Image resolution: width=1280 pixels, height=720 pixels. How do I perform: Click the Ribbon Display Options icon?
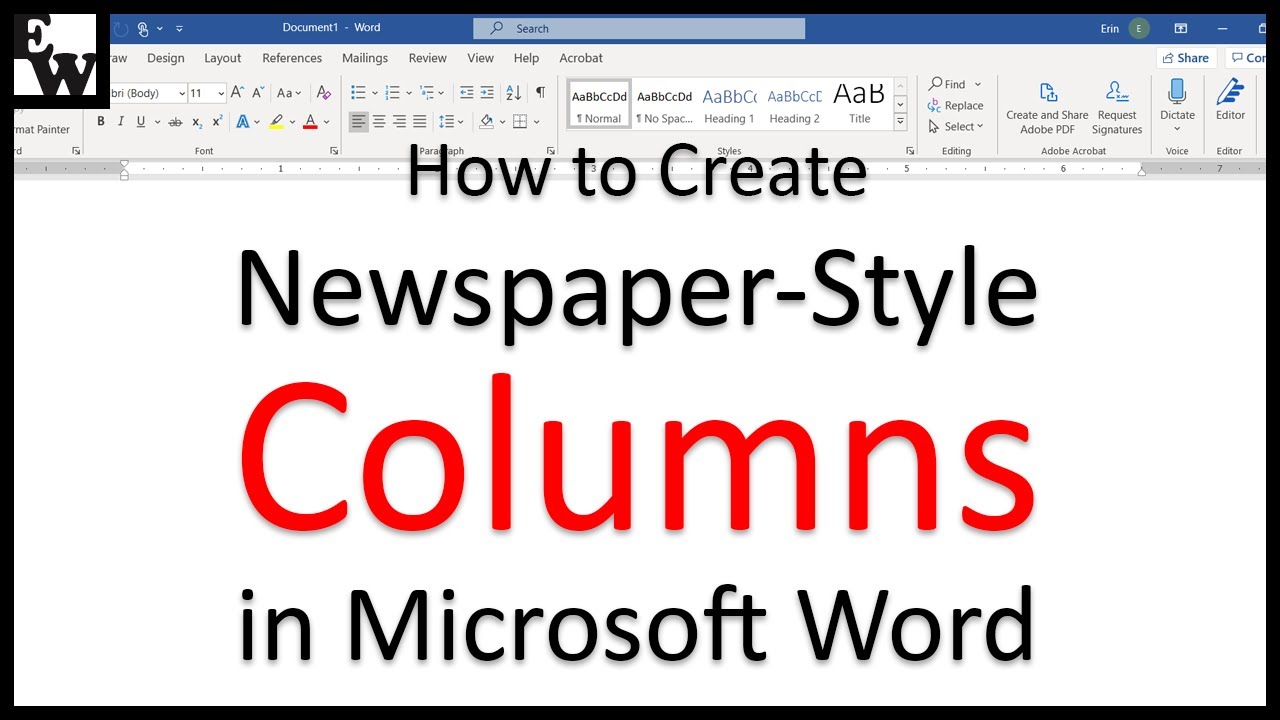[1181, 28]
